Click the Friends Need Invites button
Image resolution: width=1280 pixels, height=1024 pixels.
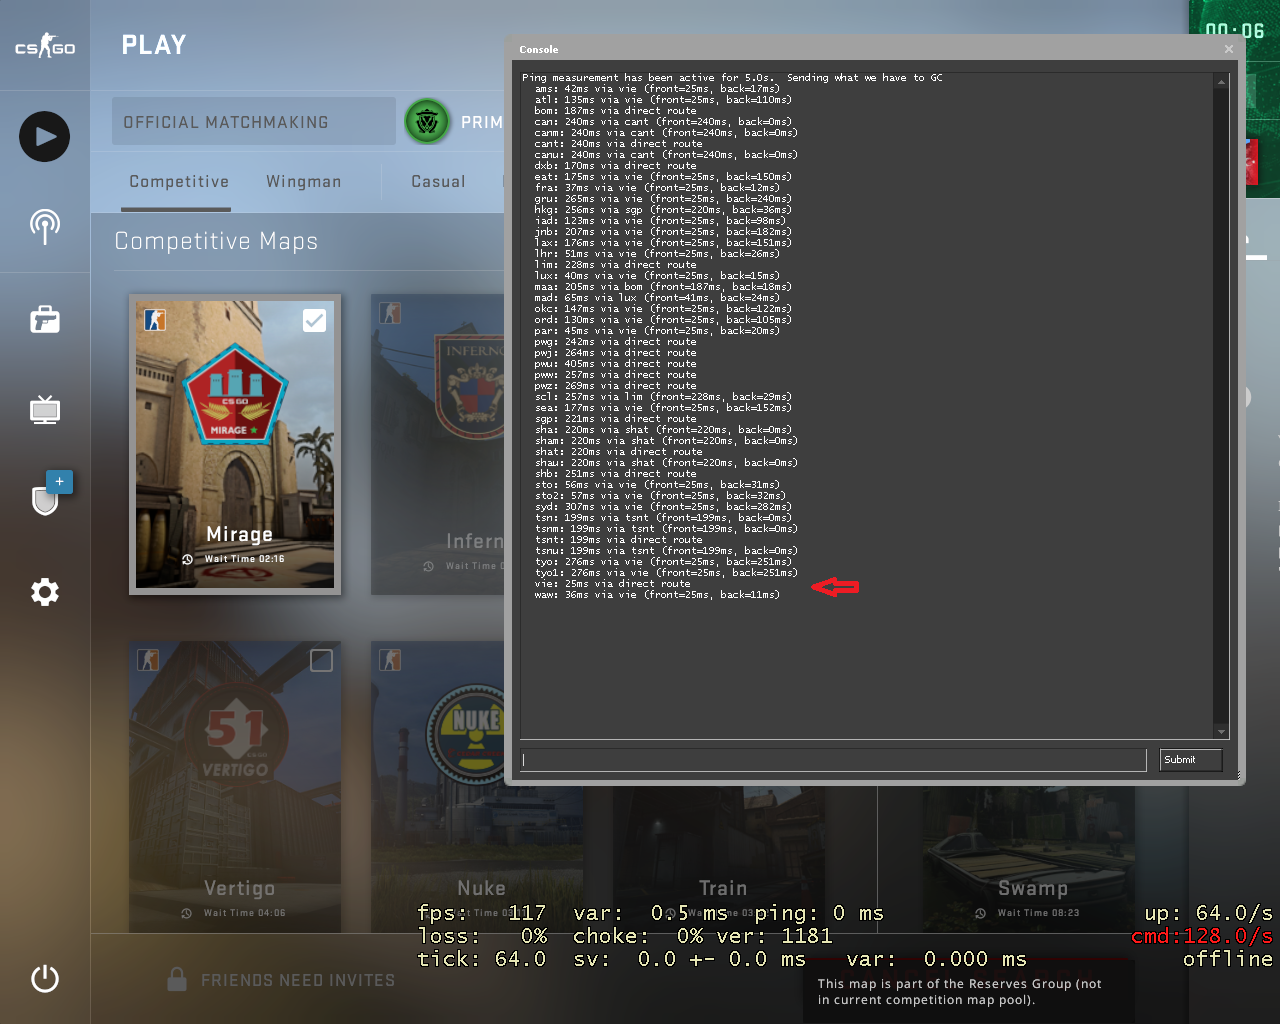tap(282, 980)
